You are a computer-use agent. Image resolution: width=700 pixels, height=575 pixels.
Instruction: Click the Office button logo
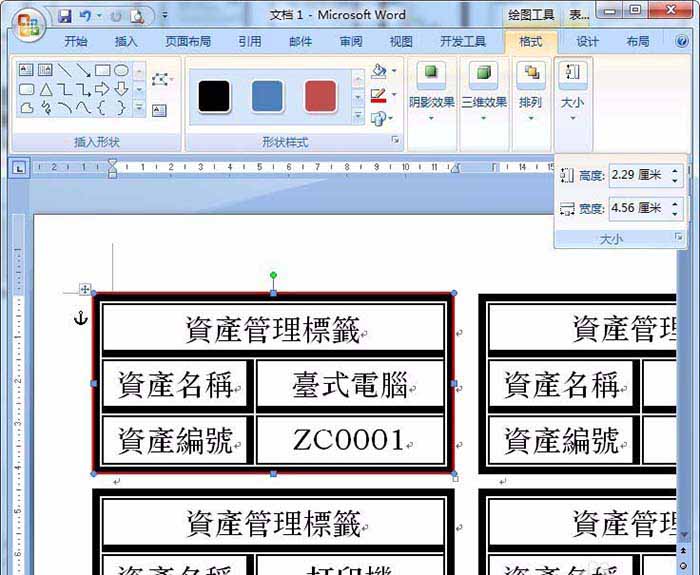tap(29, 25)
